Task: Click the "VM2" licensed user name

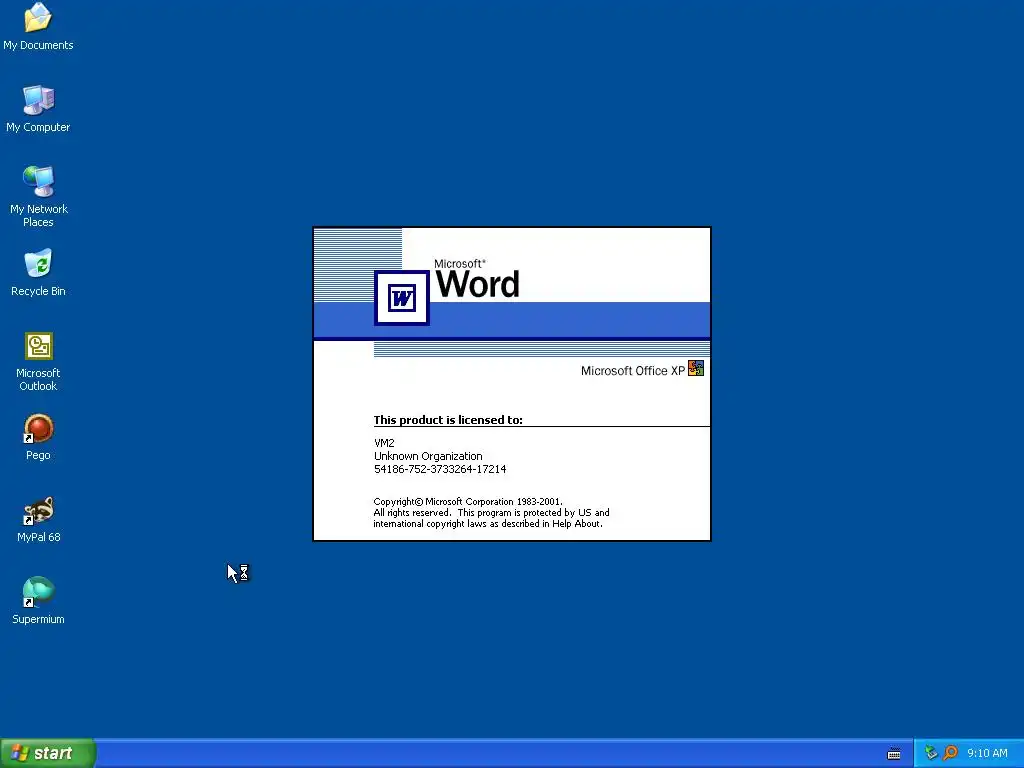Action: (384, 443)
